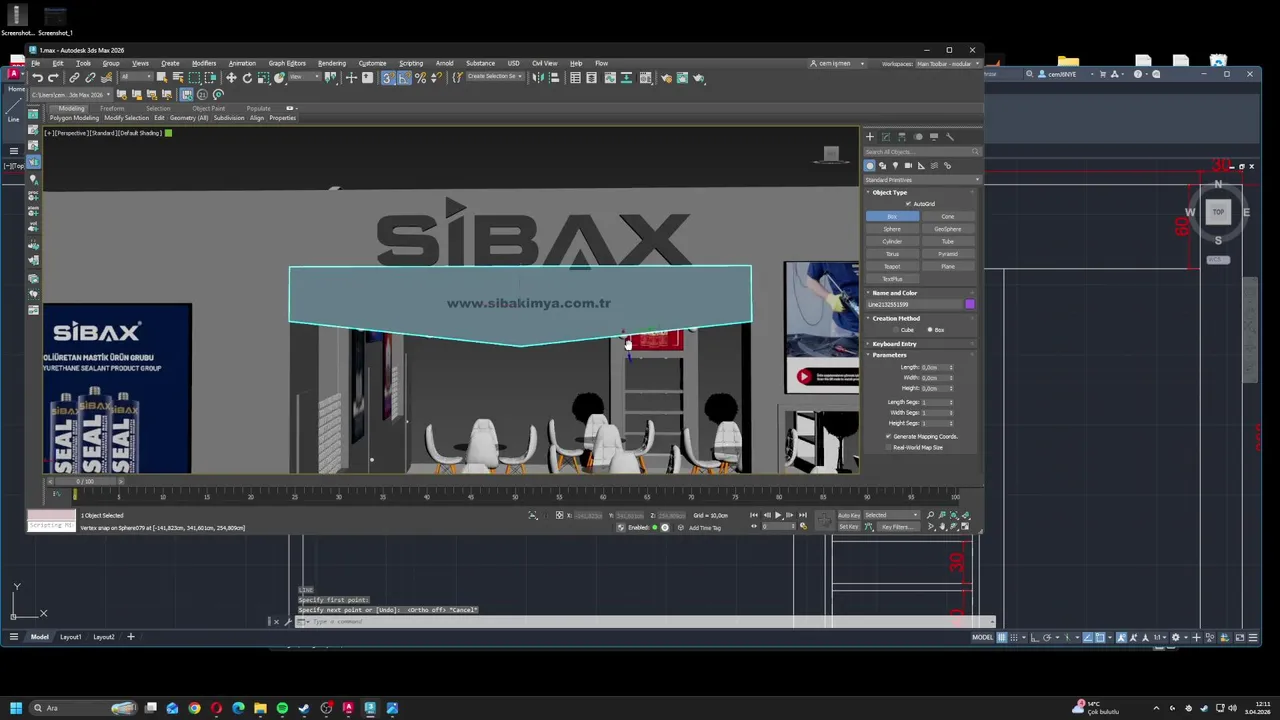The width and height of the screenshot is (1280, 720).
Task: Click the Zoom magnifier viewport icon
Action: pyautogui.click(x=930, y=515)
